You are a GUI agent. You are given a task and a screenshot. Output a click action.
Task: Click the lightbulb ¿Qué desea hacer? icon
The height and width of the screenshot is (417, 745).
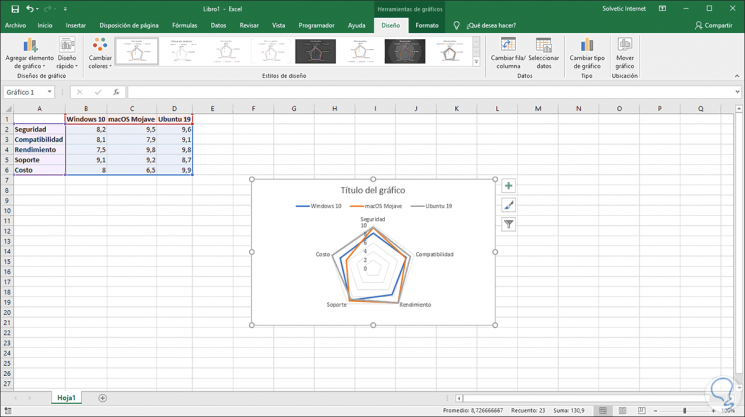[x=457, y=26]
